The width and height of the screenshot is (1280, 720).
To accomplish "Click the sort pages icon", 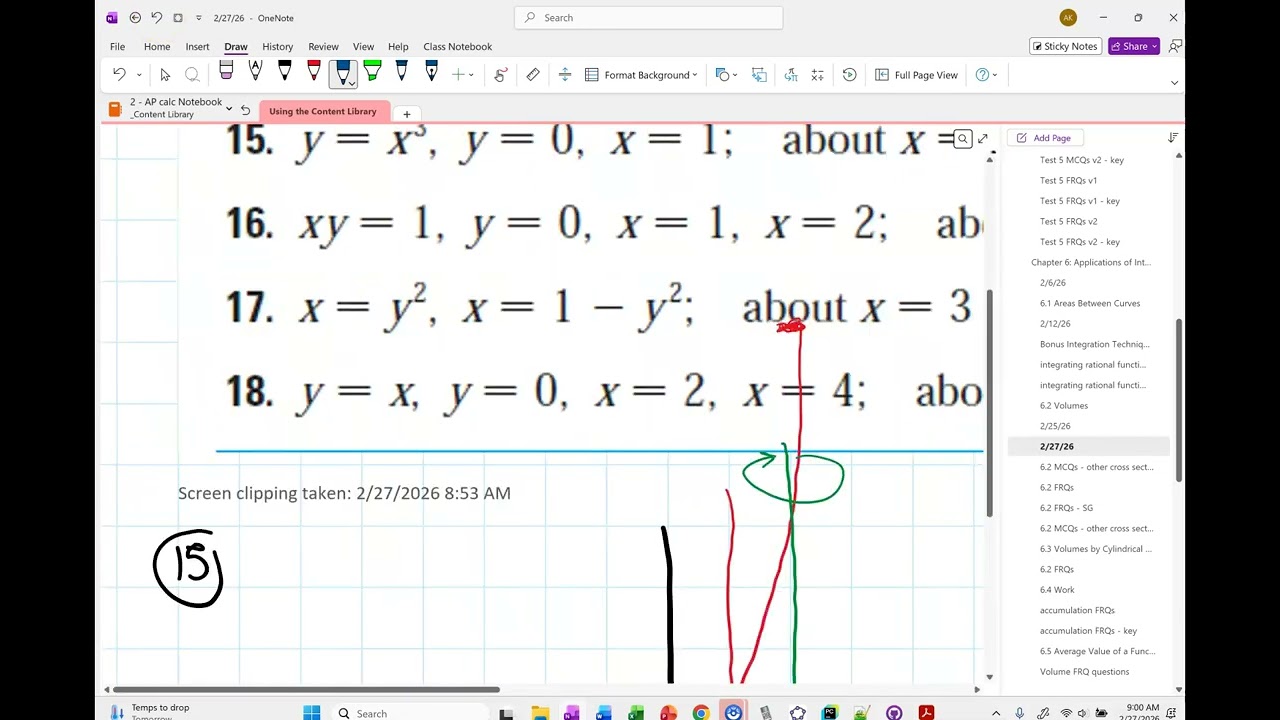I will tap(1173, 138).
